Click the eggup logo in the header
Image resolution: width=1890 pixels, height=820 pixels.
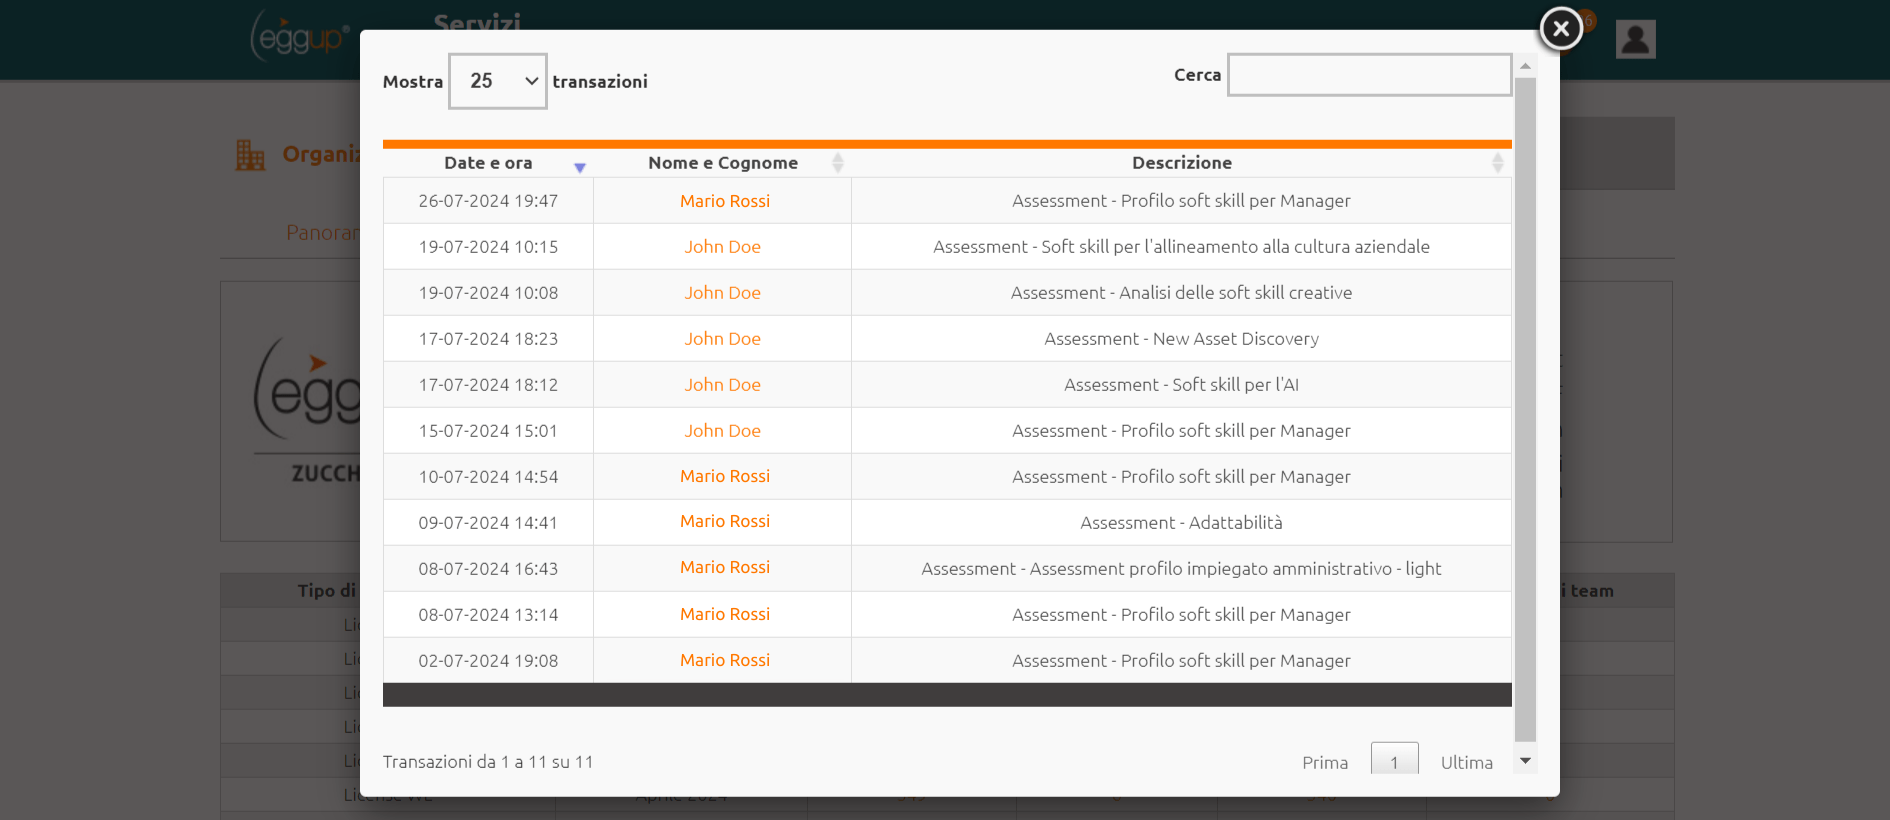point(300,36)
